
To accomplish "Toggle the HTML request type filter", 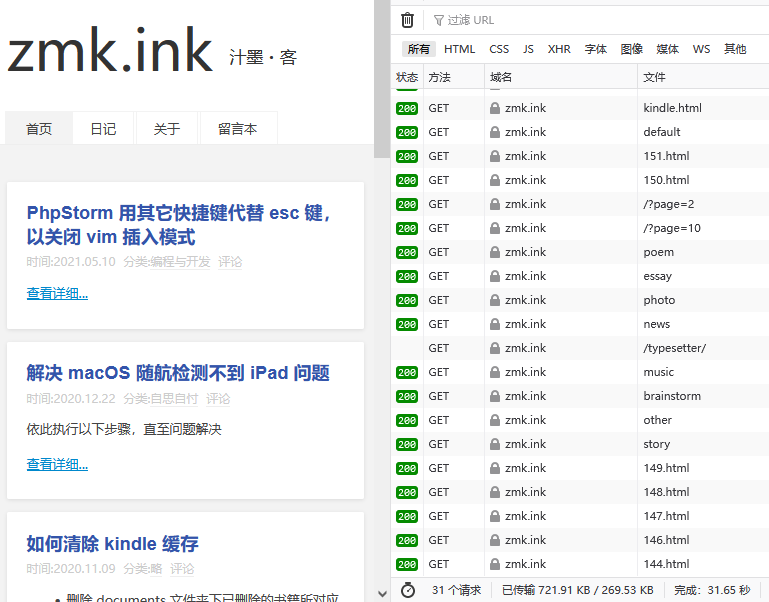I will click(x=459, y=49).
